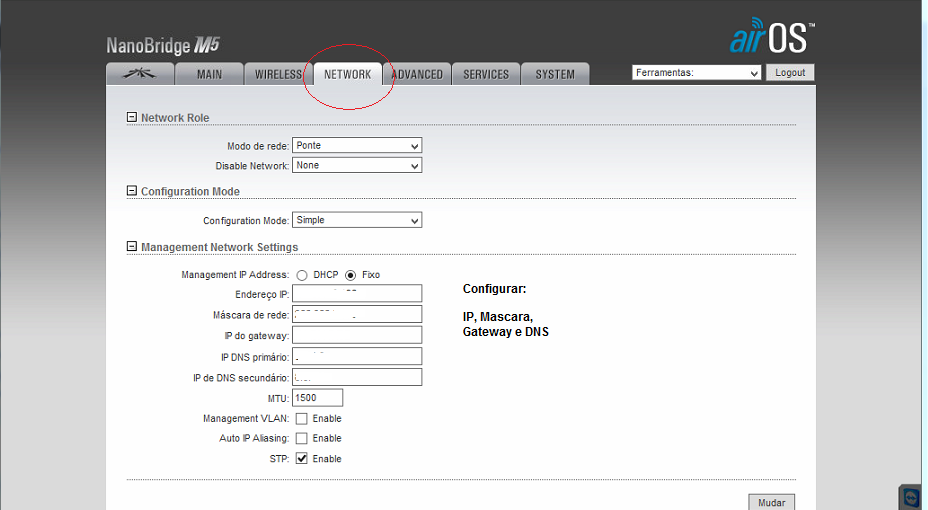The width and height of the screenshot is (928, 510).
Task: Focus the IP do gateway field
Action: point(357,335)
